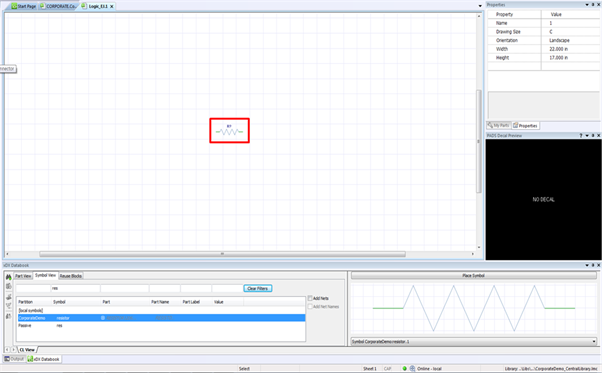Open the Properties panel options arrow
The image size is (602, 373).
587,5
